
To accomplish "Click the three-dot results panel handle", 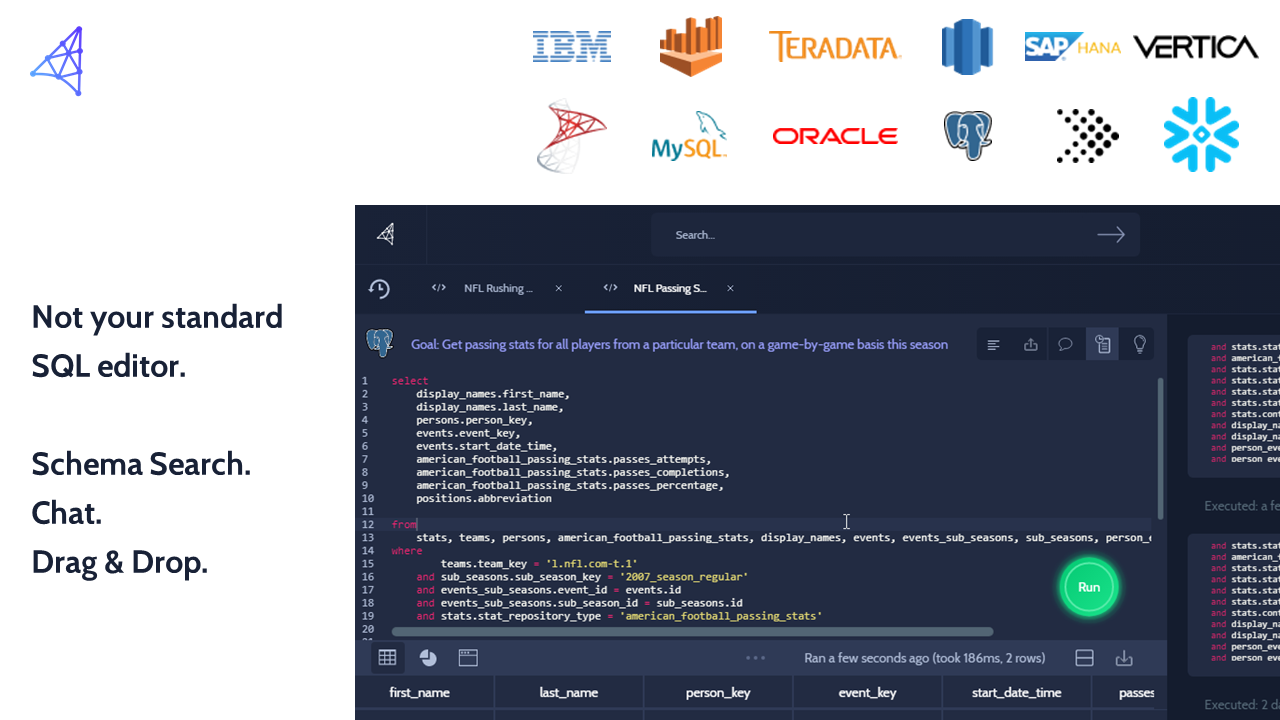I will (756, 658).
